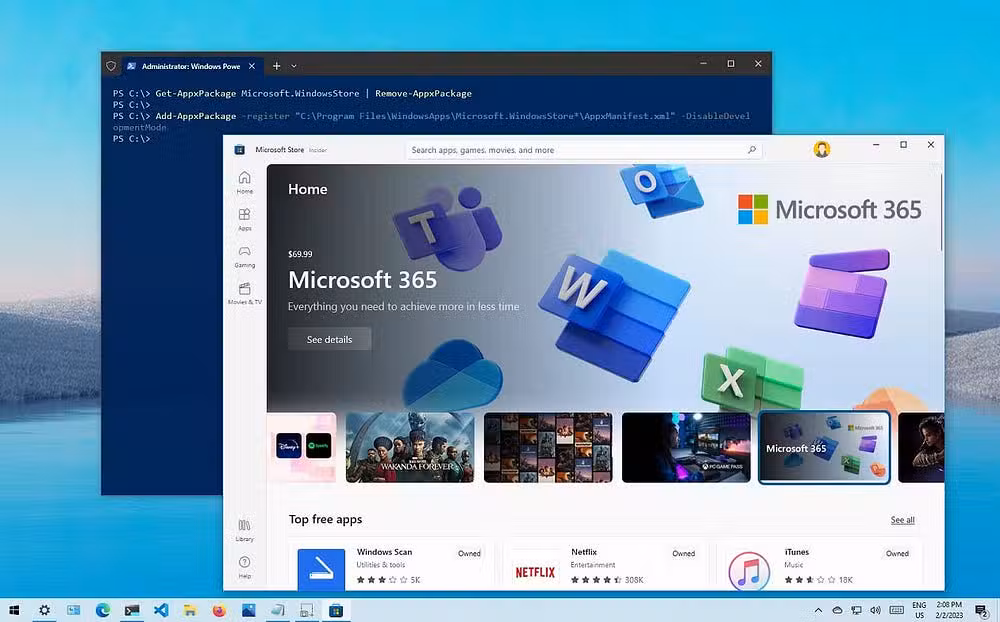Open a new tab in Windows Terminal
Viewport: 1000px width, 622px height.
point(276,66)
